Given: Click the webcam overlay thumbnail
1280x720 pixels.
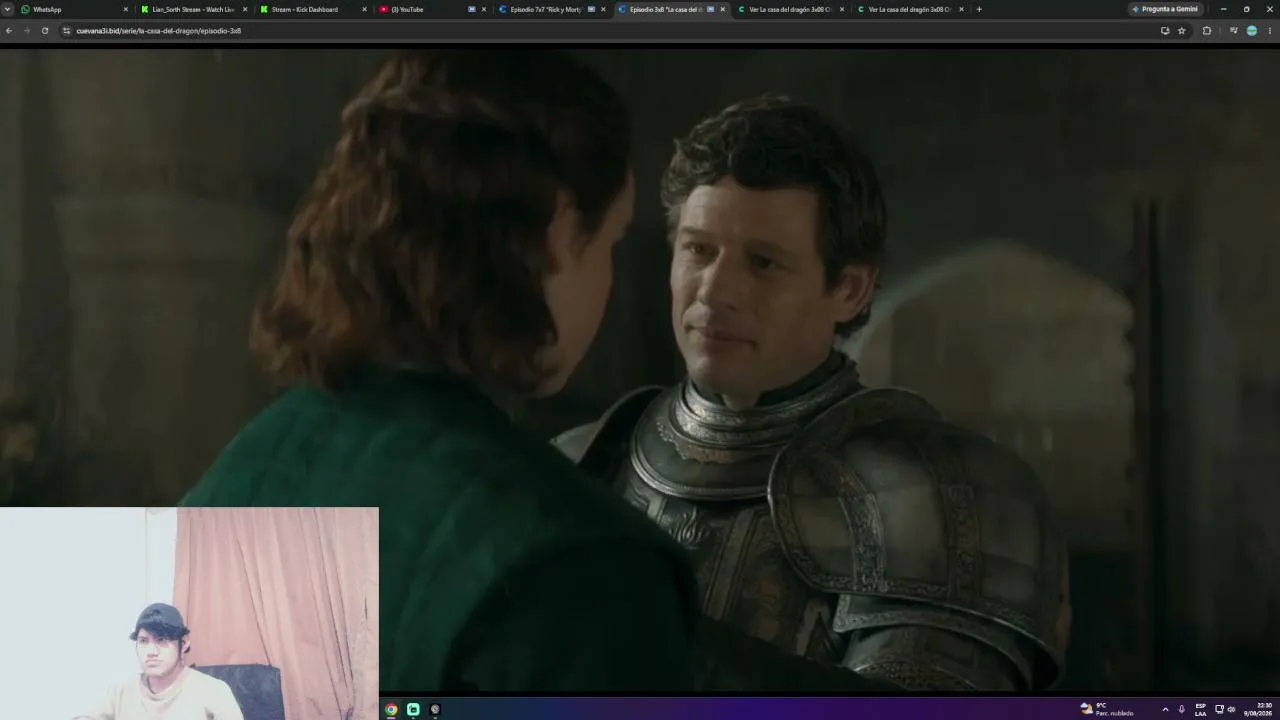Looking at the screenshot, I should (189, 613).
